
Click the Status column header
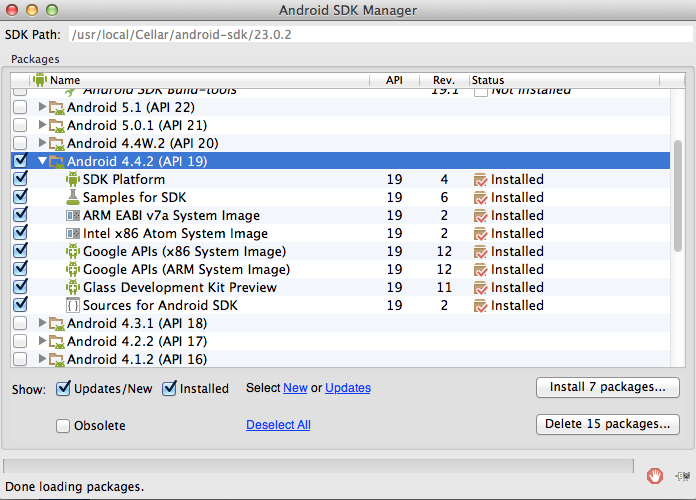click(565, 80)
